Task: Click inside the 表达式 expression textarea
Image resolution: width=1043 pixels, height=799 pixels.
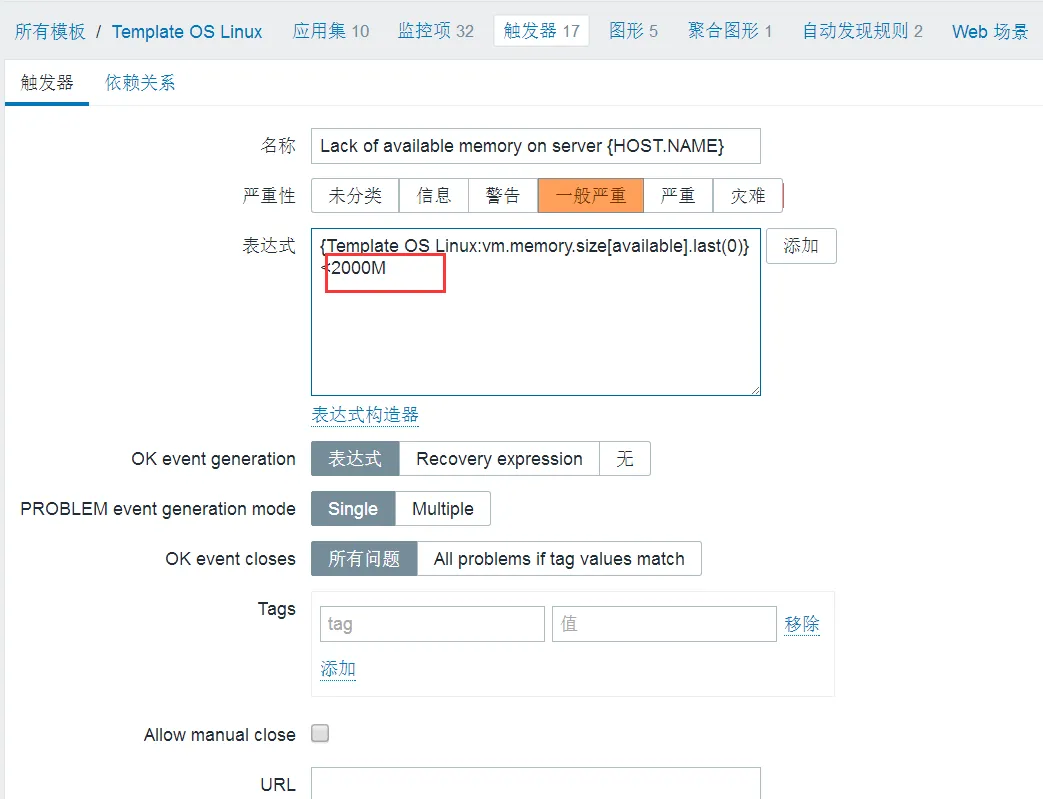Action: click(535, 312)
